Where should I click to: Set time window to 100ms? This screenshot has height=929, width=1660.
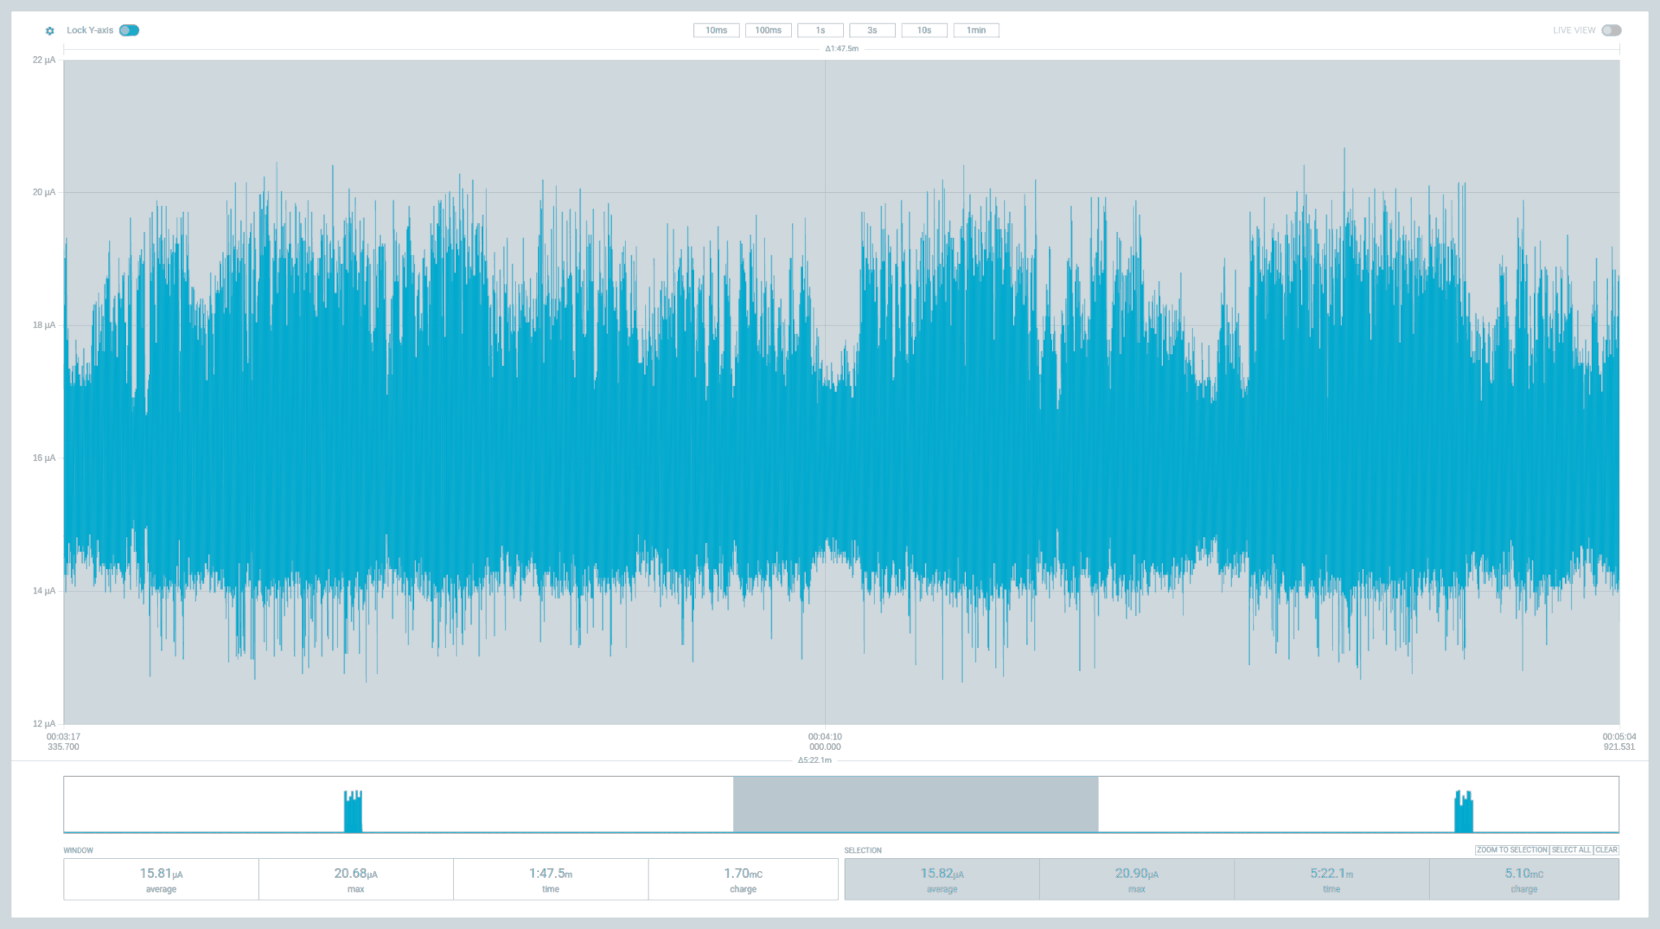tap(768, 30)
